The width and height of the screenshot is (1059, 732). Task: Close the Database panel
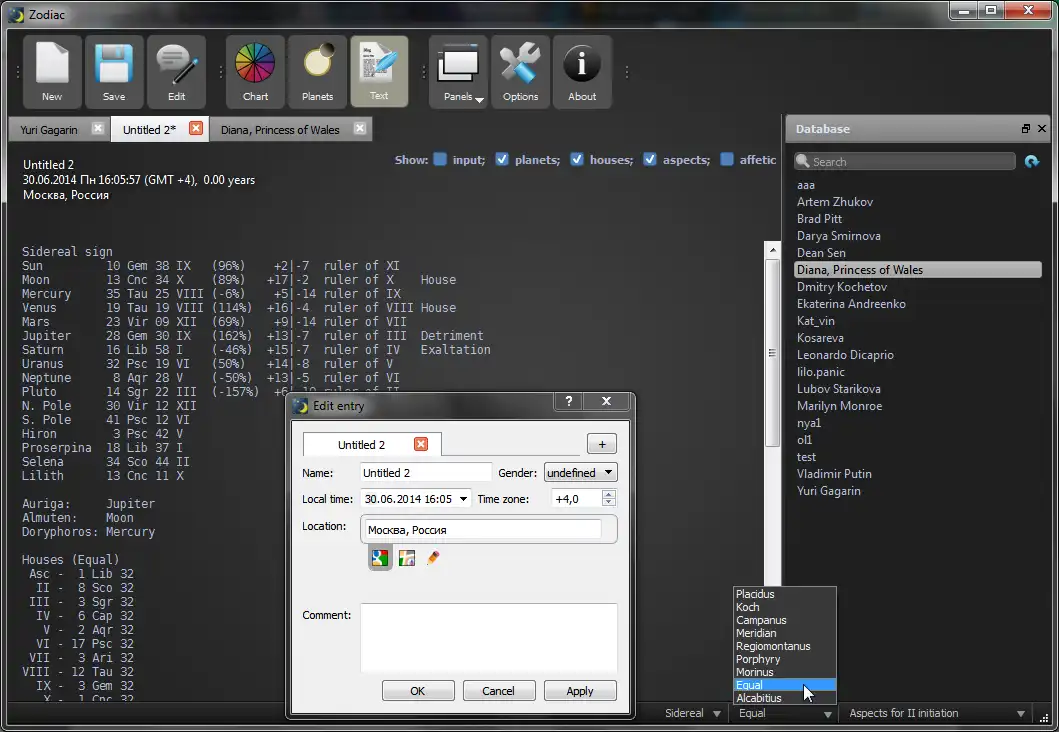click(x=1042, y=128)
